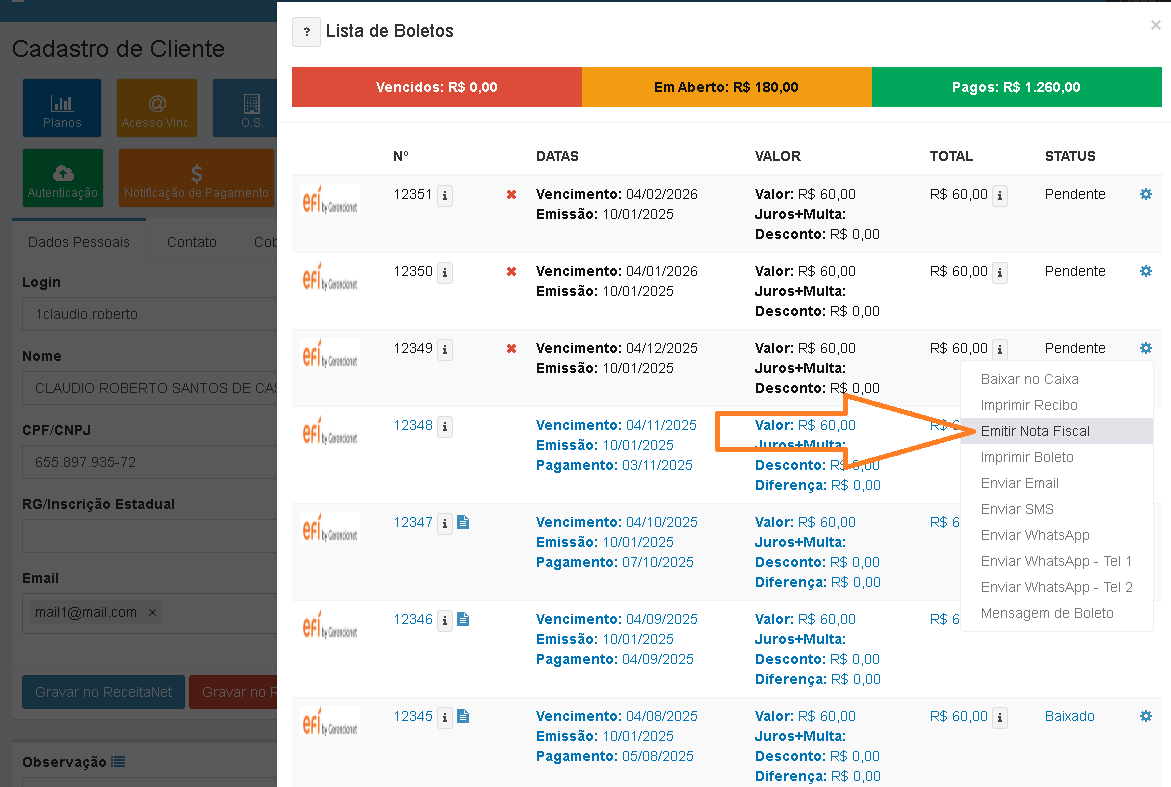The height and width of the screenshot is (787, 1171).
Task: Open gear options for boleto 12345
Action: click(x=1146, y=716)
